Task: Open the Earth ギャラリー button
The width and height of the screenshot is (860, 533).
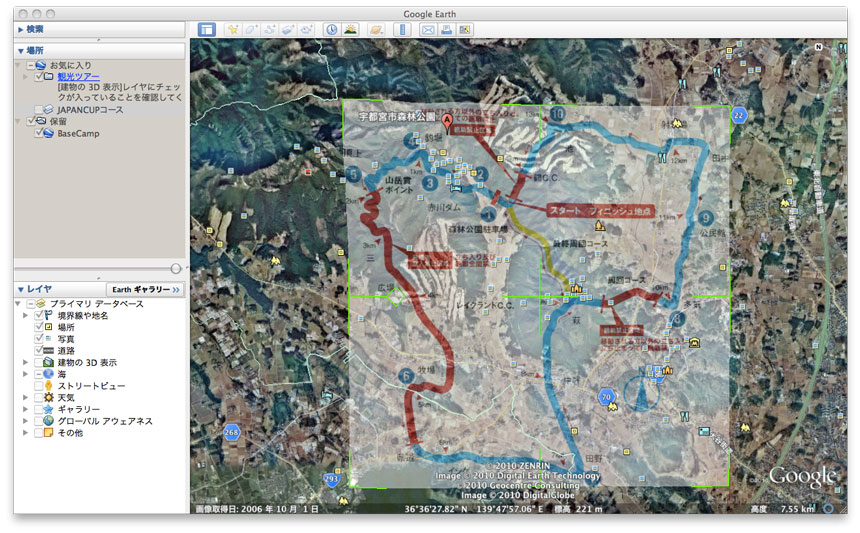Action: point(145,290)
